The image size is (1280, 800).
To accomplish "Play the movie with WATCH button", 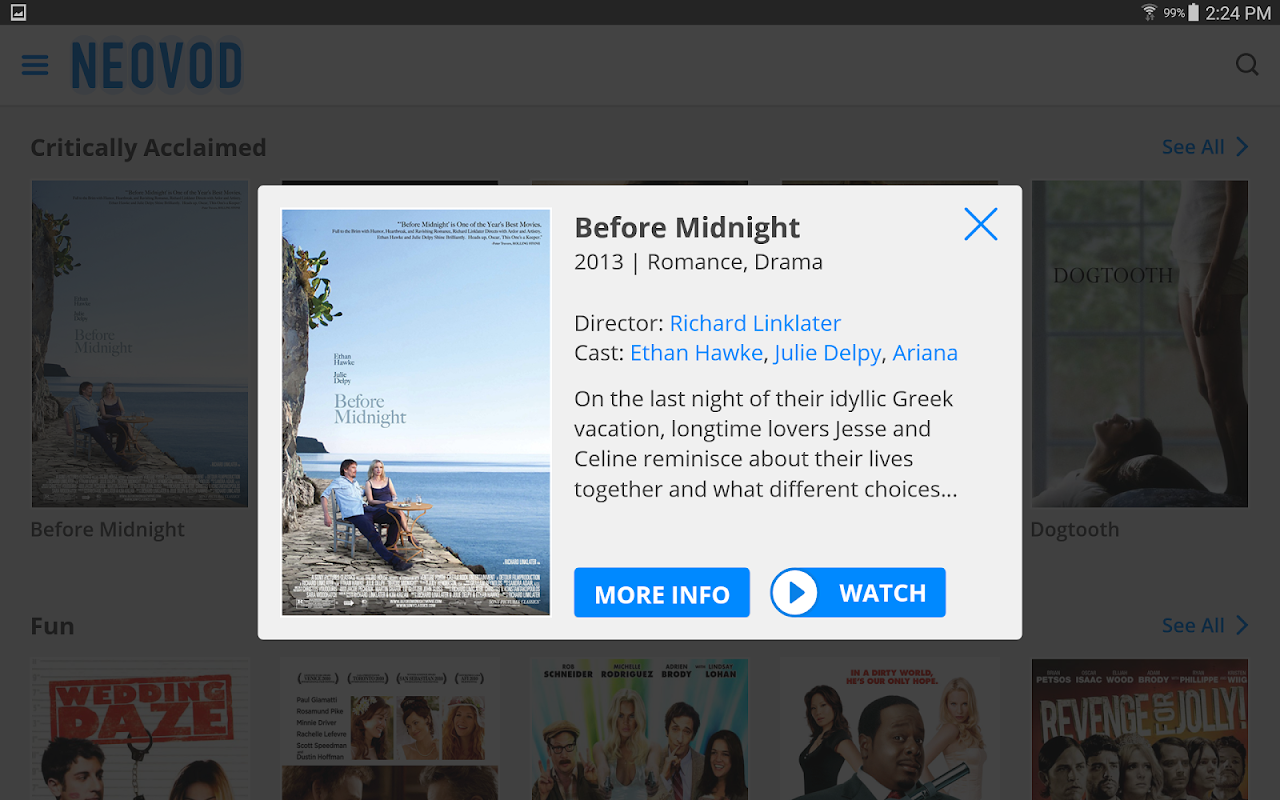I will click(858, 593).
